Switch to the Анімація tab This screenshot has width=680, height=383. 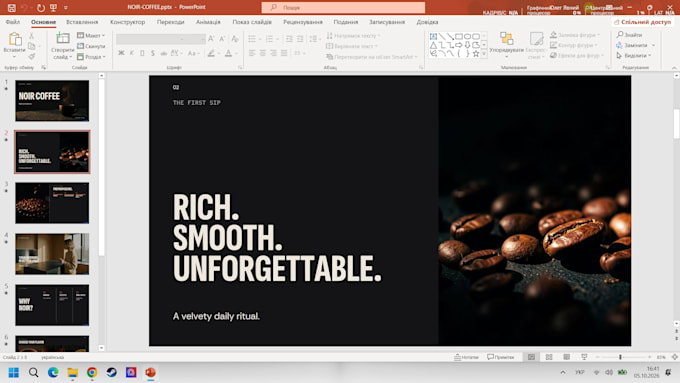coord(208,22)
